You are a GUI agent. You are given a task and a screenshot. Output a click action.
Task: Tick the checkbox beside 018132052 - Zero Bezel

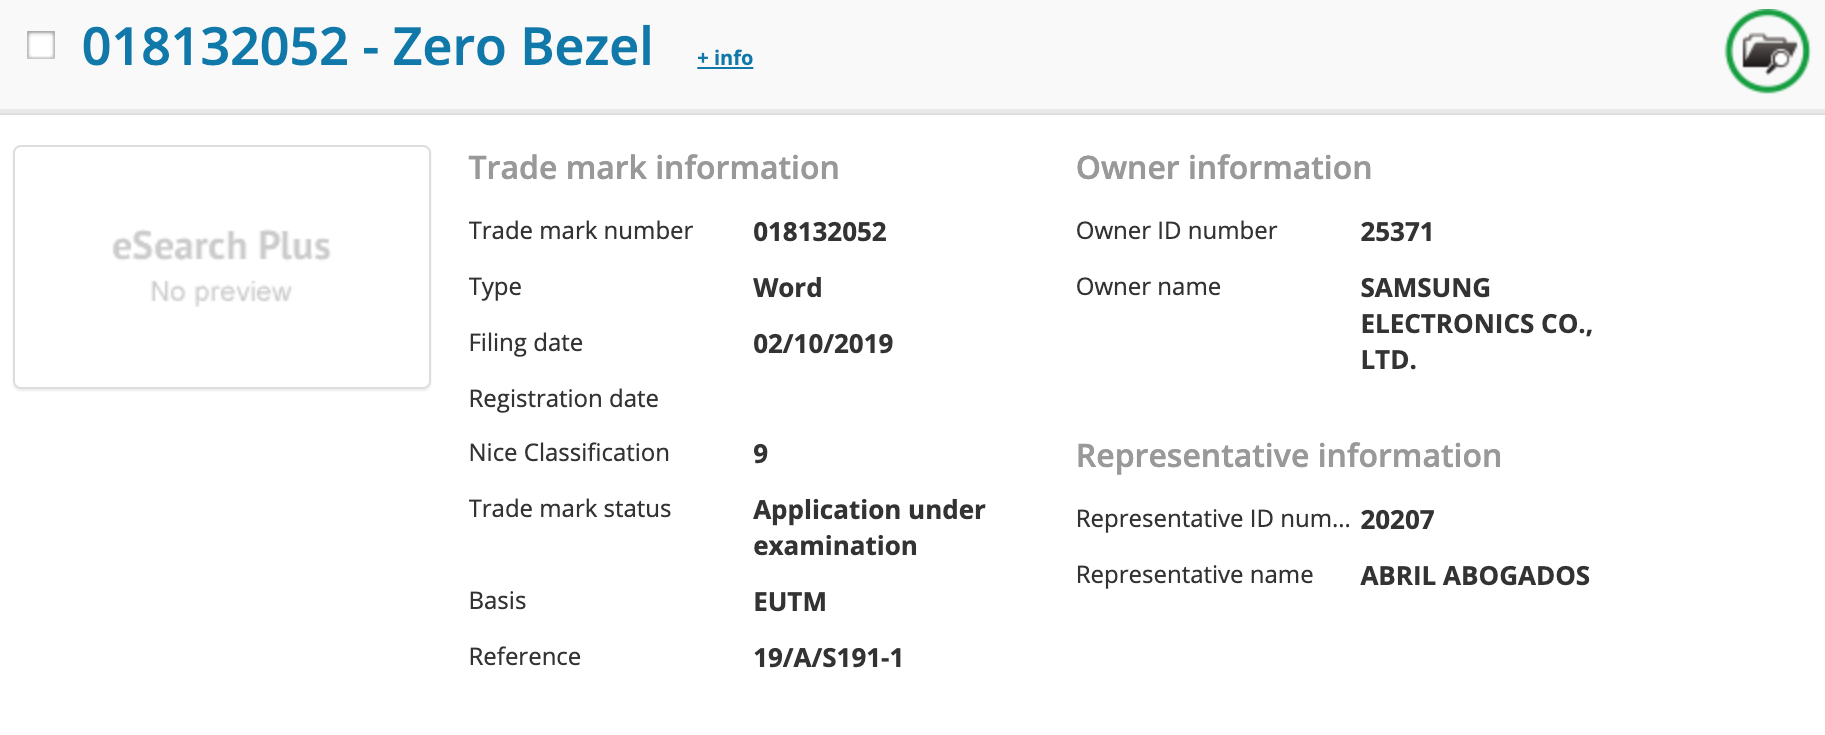point(41,45)
